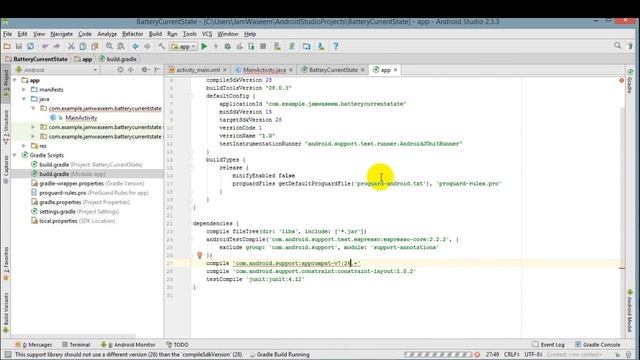Open Project Structure toolbar icon
640x360 pixels.
307,47
